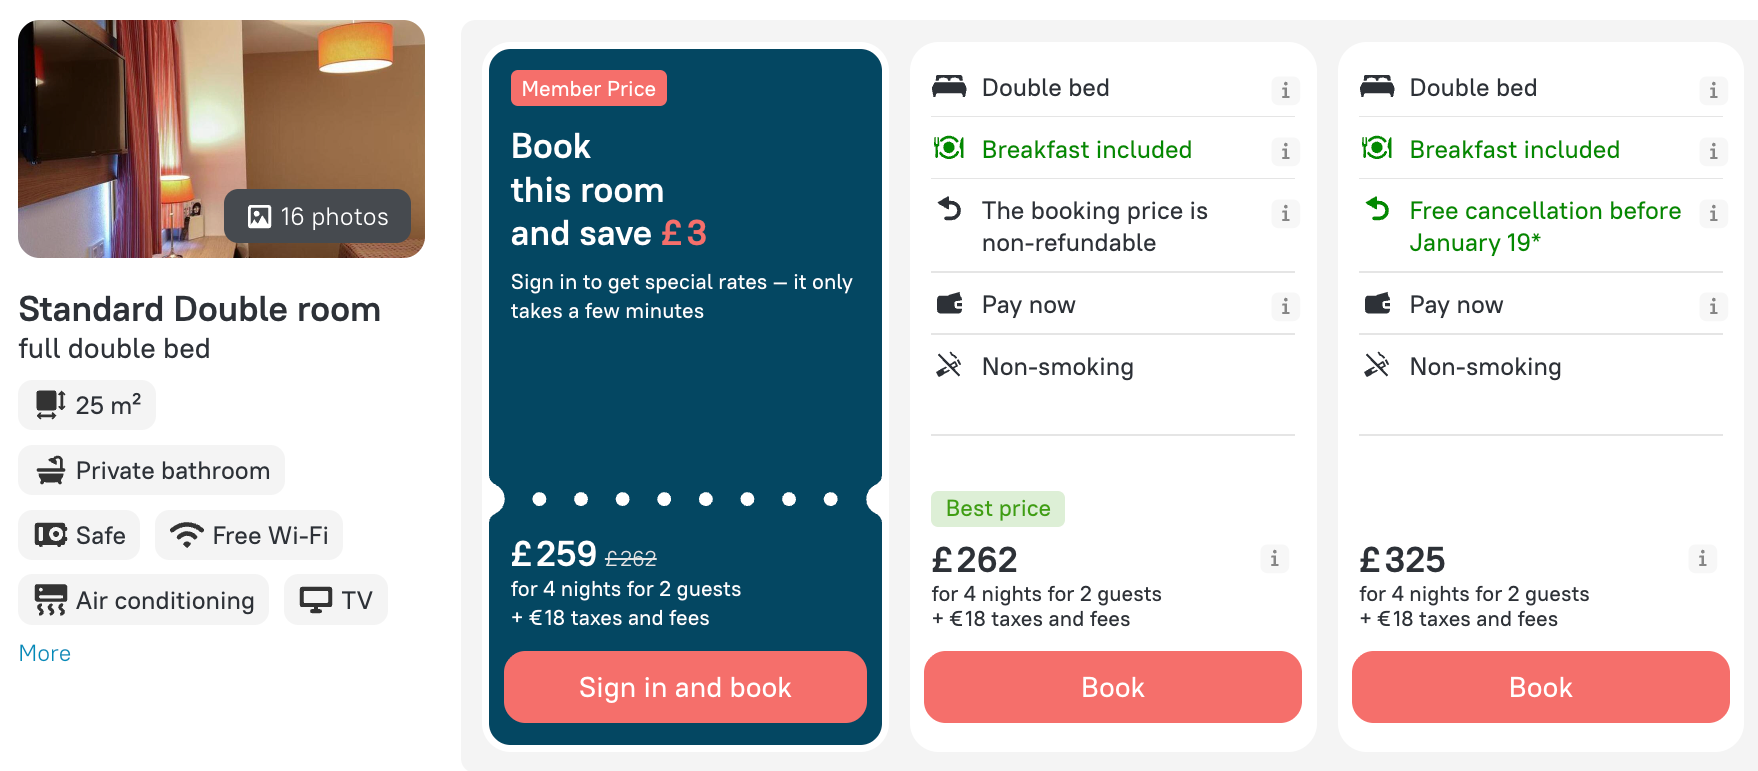Expand amenities with the More link
1758x771 pixels.
click(x=45, y=653)
